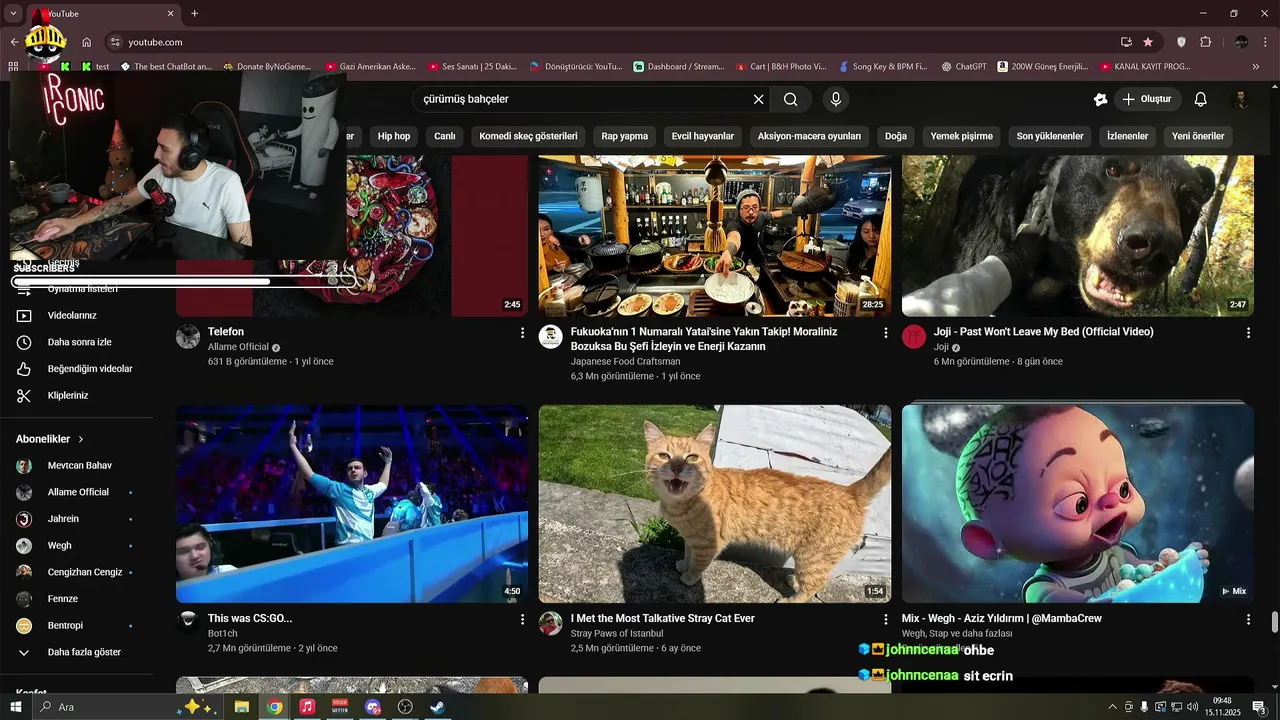Select the Son yüklenenler chip

point(1050,136)
